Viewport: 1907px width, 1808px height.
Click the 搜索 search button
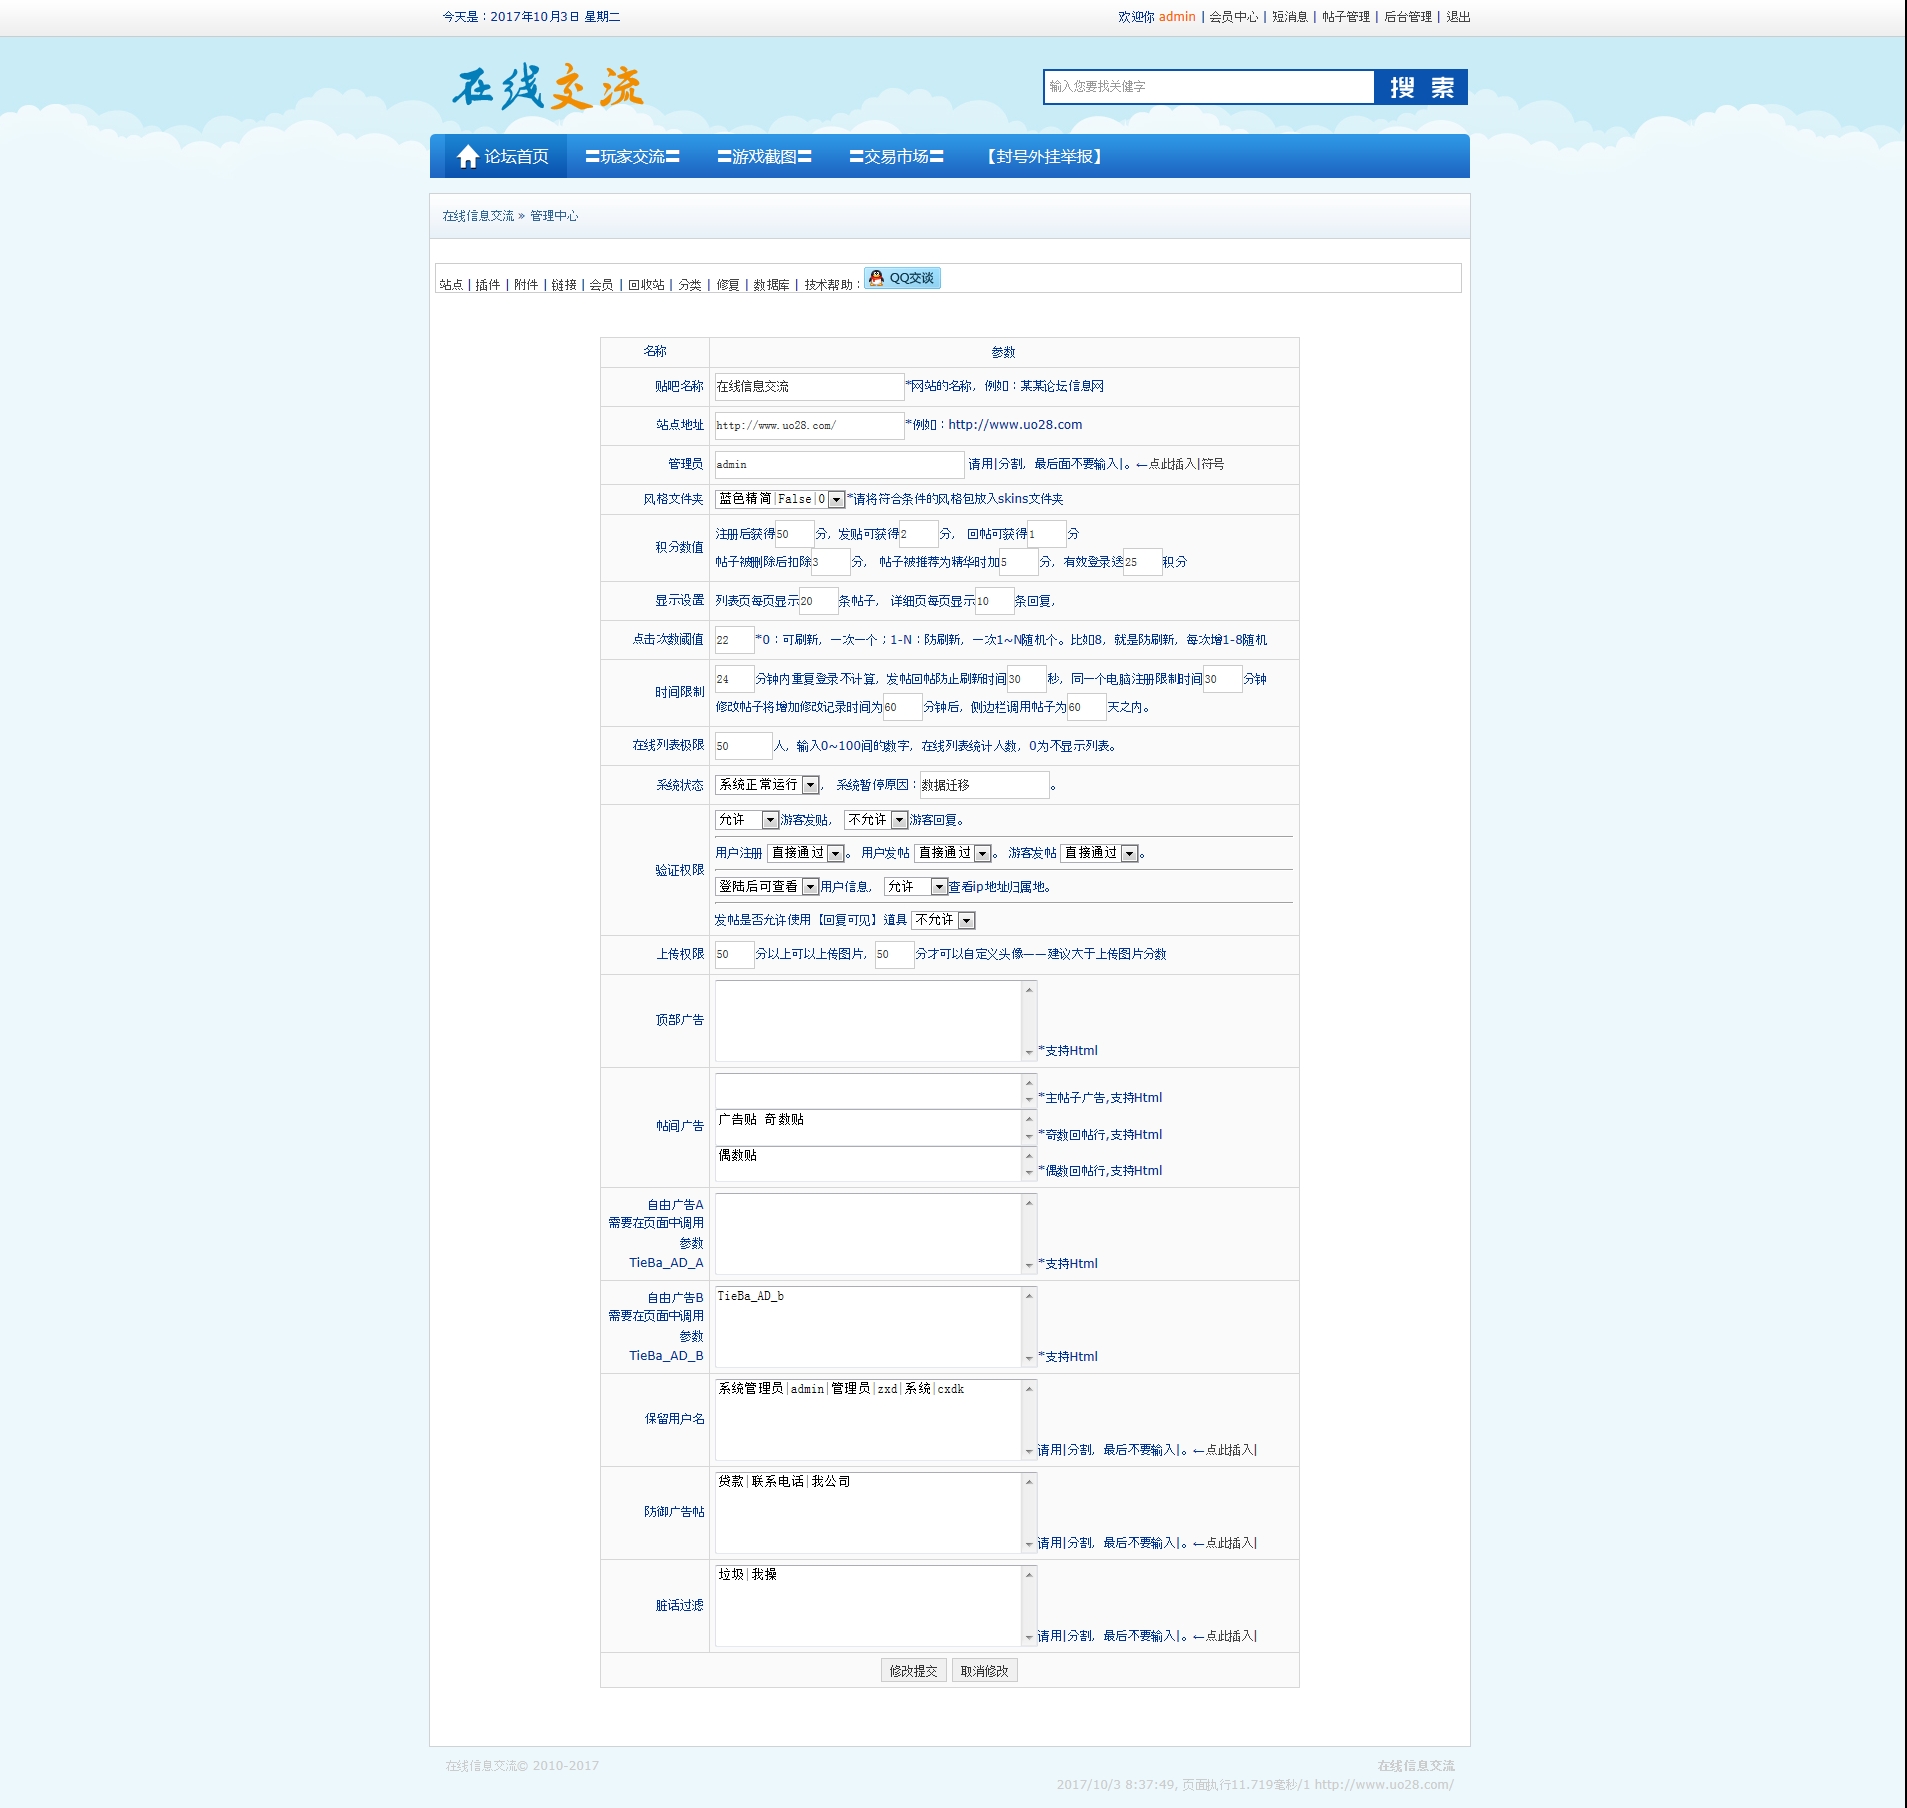pyautogui.click(x=1421, y=87)
